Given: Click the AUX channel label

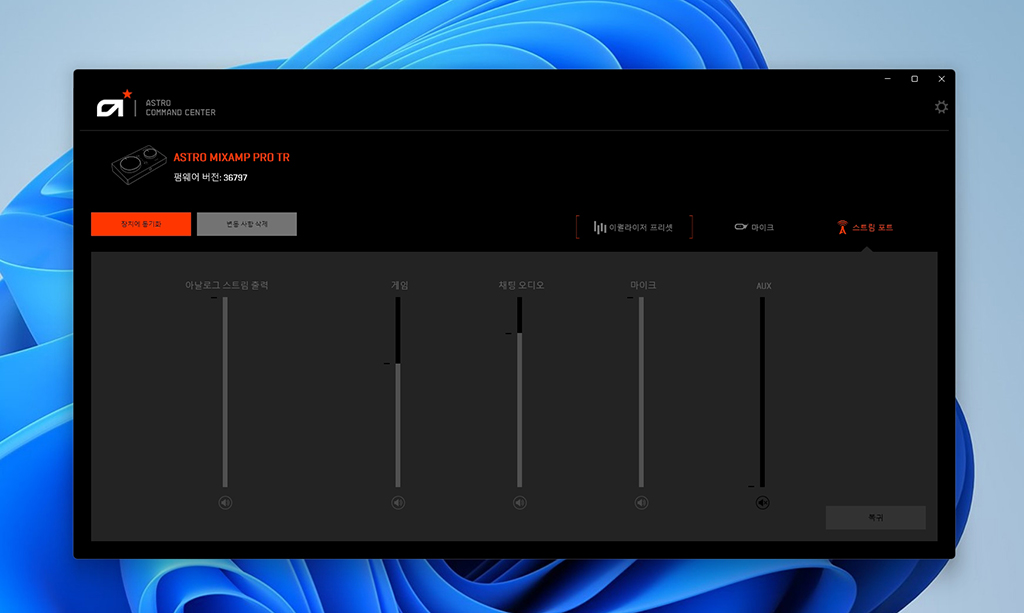Looking at the screenshot, I should click(763, 286).
